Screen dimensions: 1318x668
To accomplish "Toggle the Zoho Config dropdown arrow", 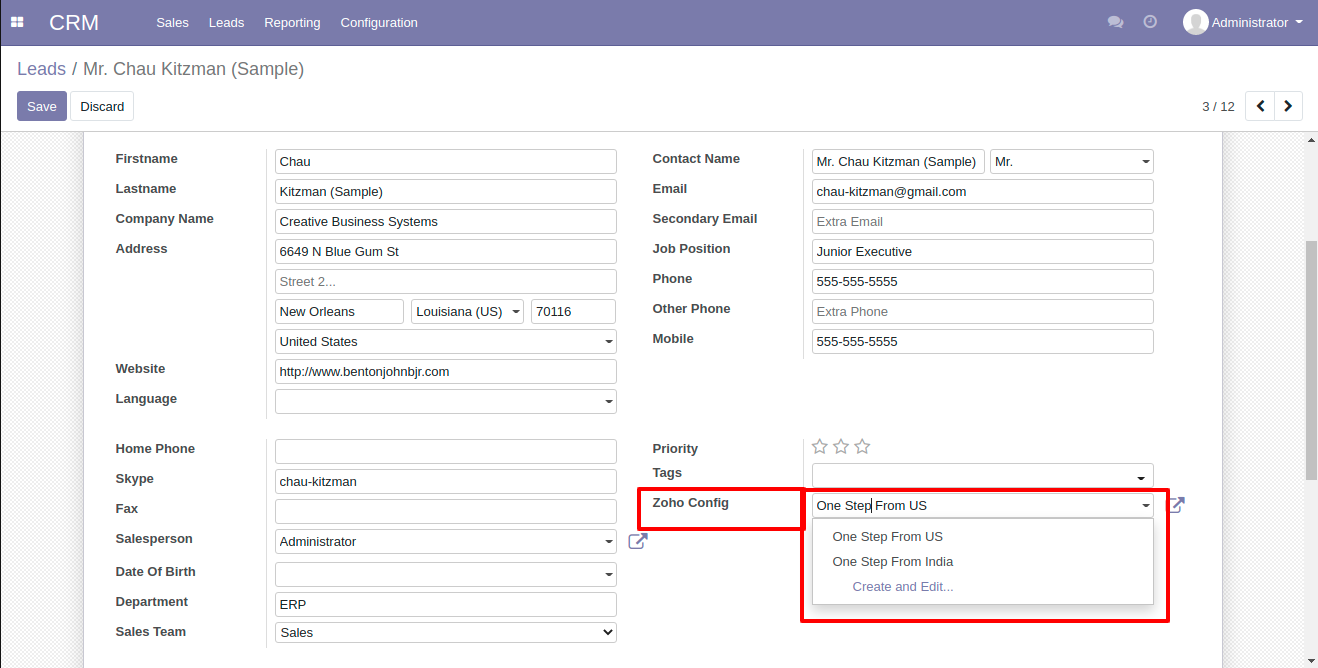I will pos(1145,506).
